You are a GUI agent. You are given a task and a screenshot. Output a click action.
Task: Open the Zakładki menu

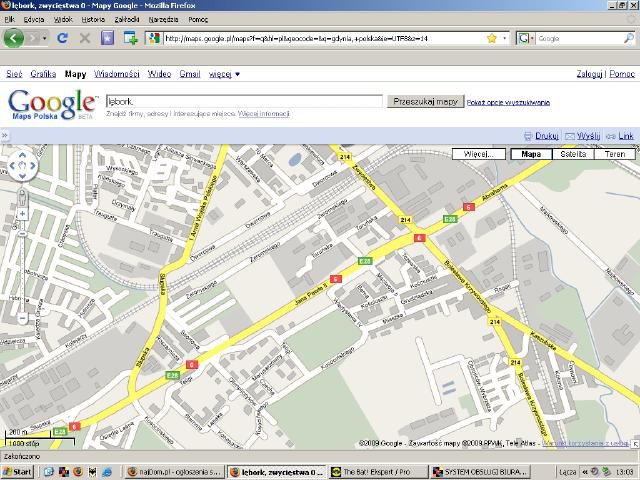tap(127, 19)
